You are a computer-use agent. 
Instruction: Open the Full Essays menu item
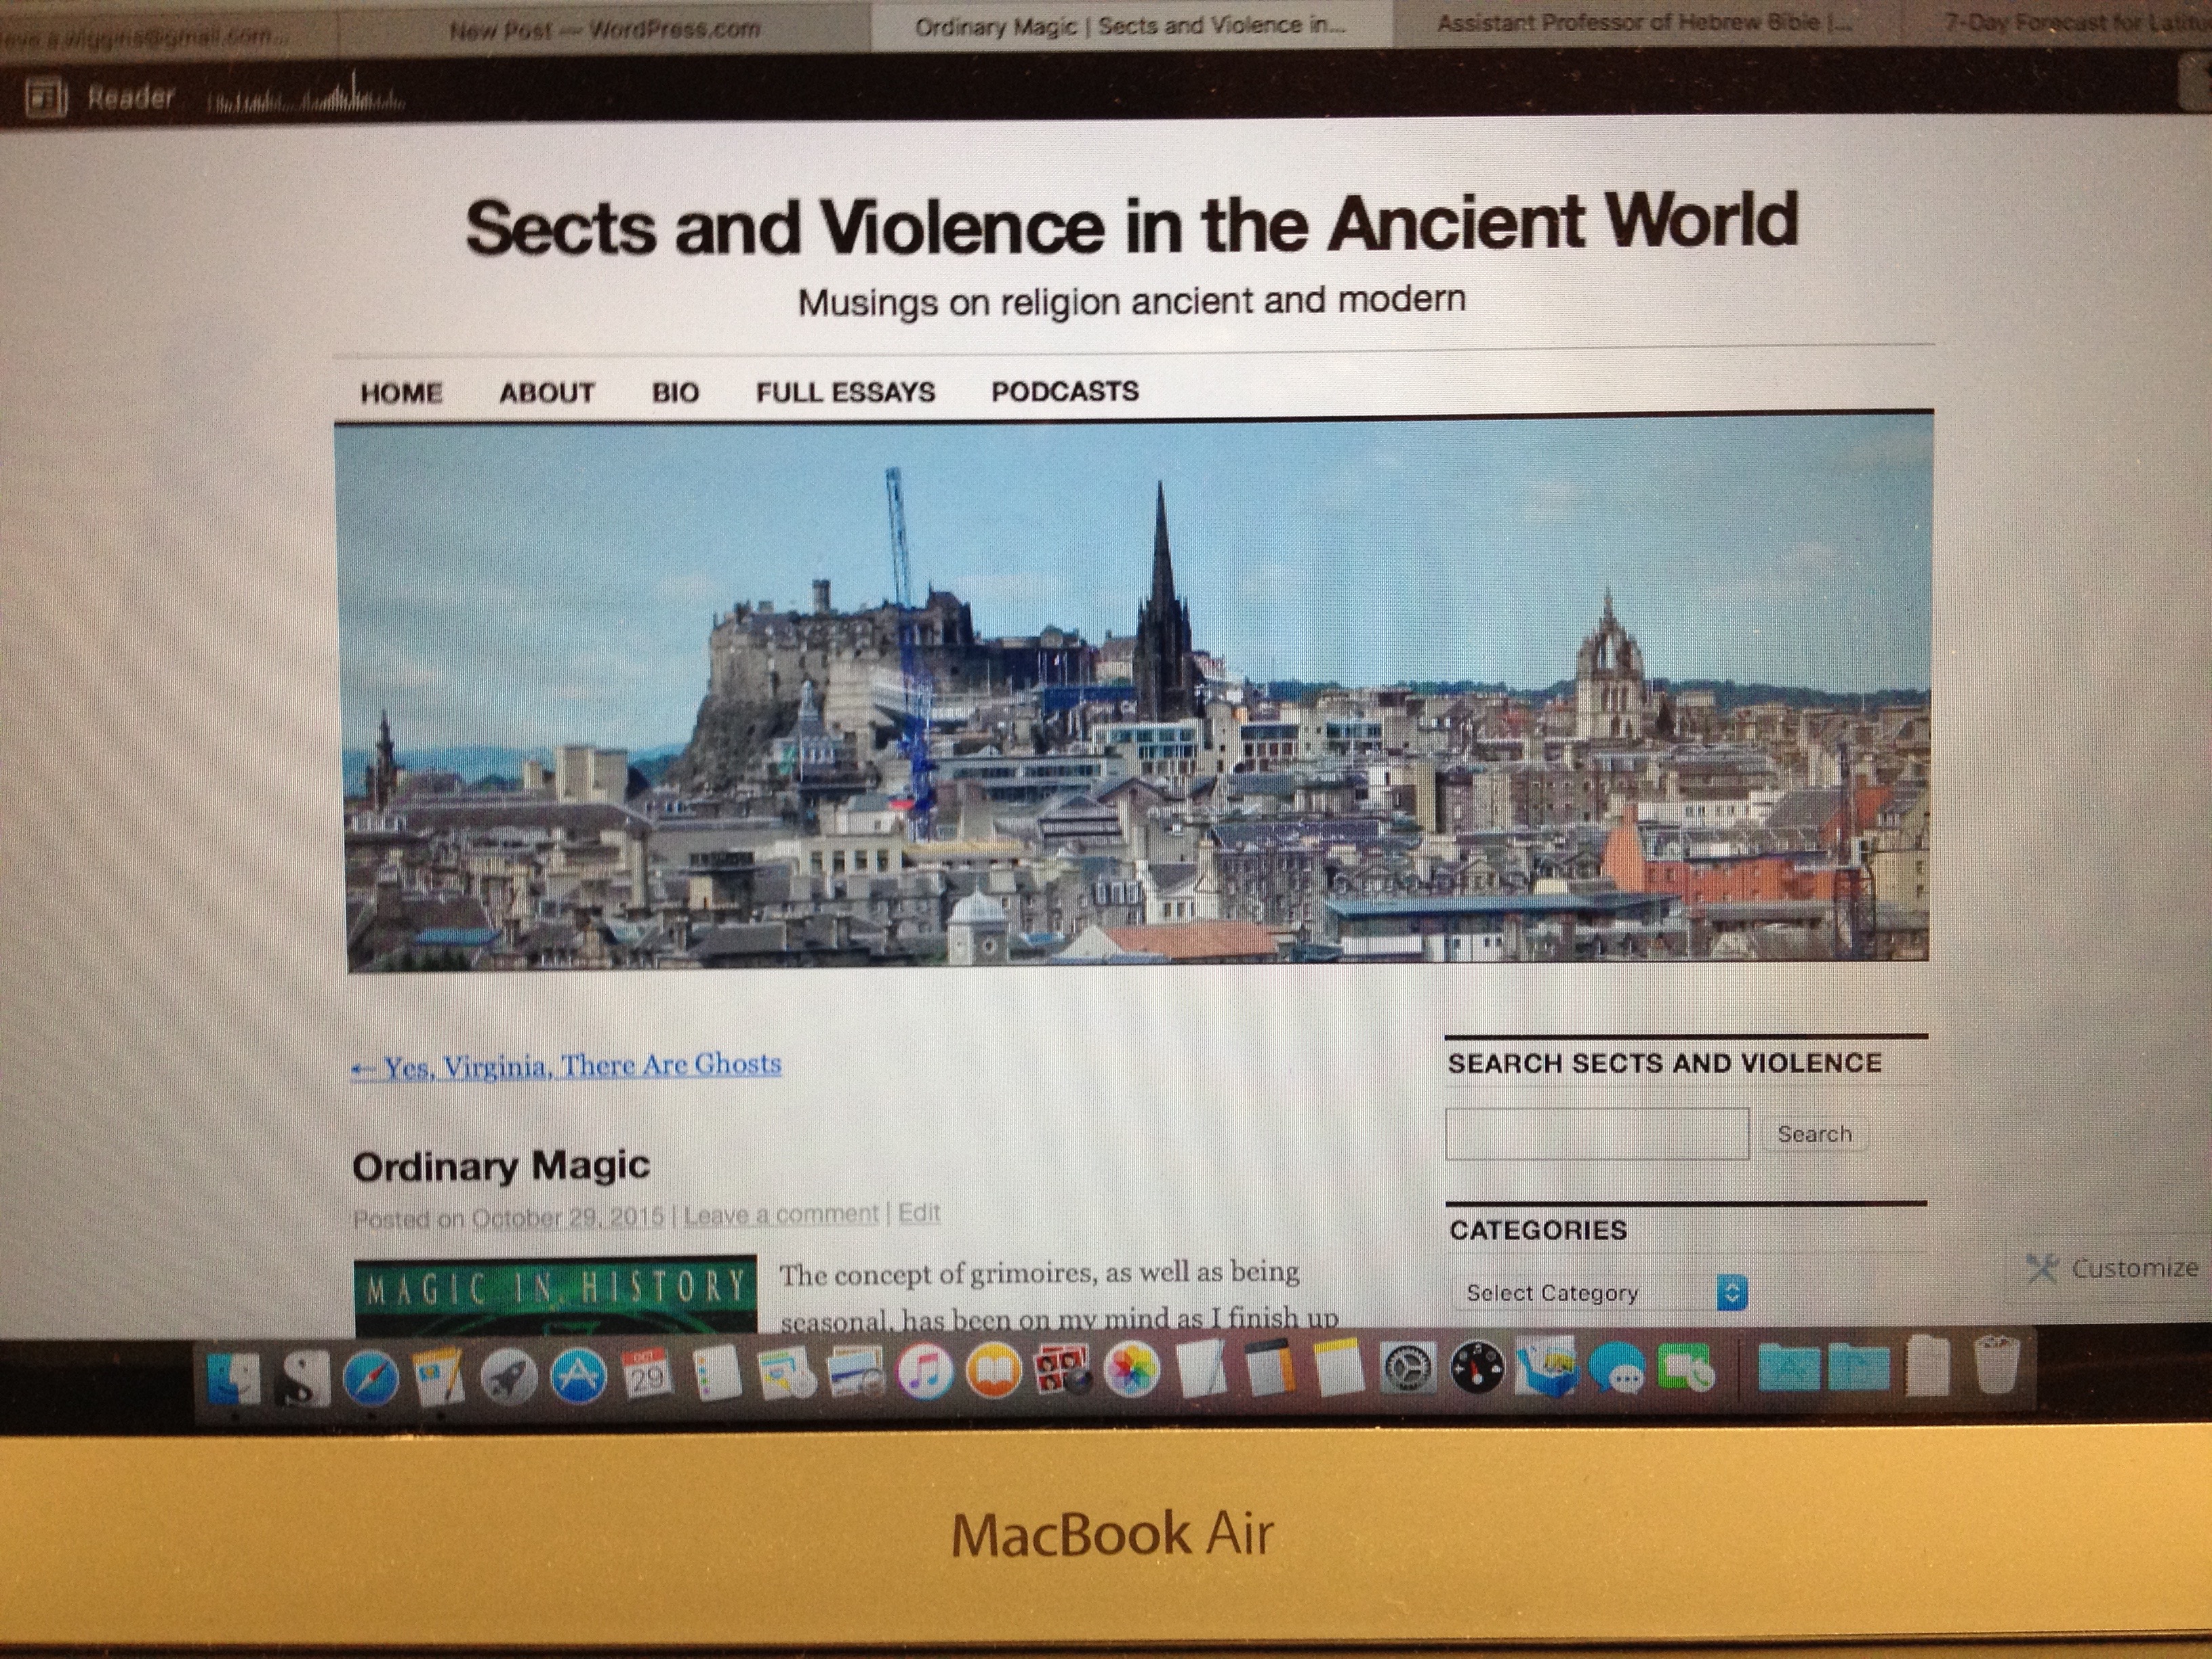point(845,392)
